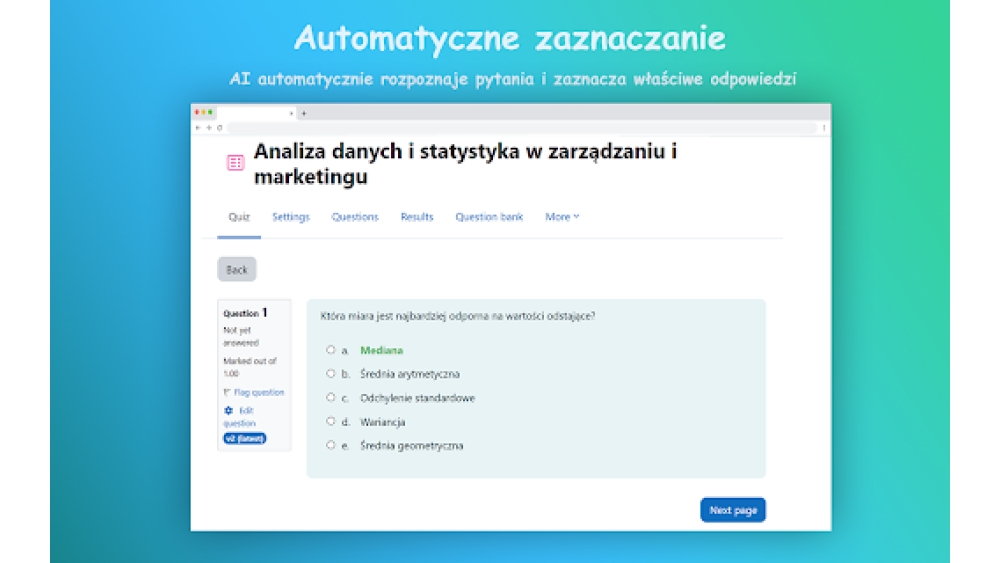This screenshot has height=563, width=1000.
Task: Choose answer c. Odchylenie standardowe
Action: click(330, 397)
